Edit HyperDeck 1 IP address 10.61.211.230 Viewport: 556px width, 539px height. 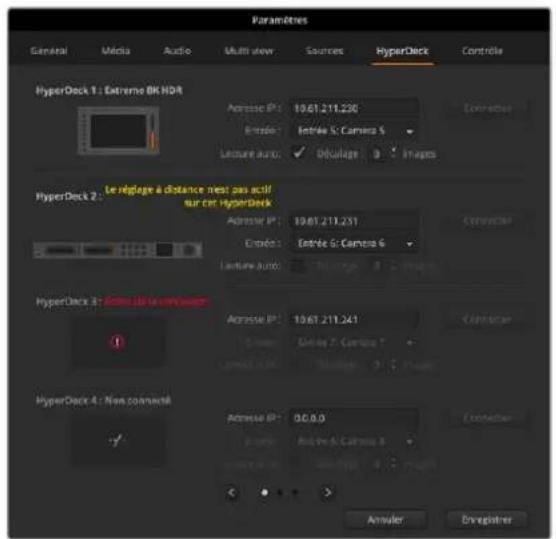coord(354,108)
